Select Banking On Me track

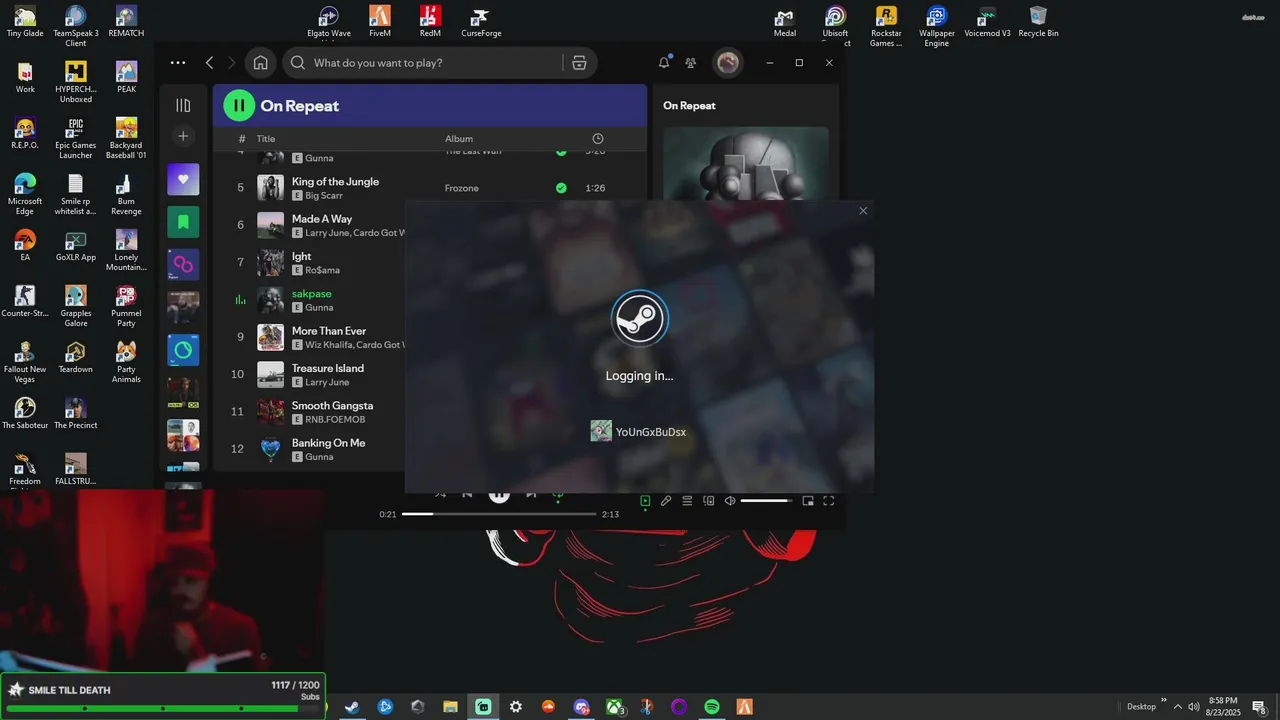[328, 442]
